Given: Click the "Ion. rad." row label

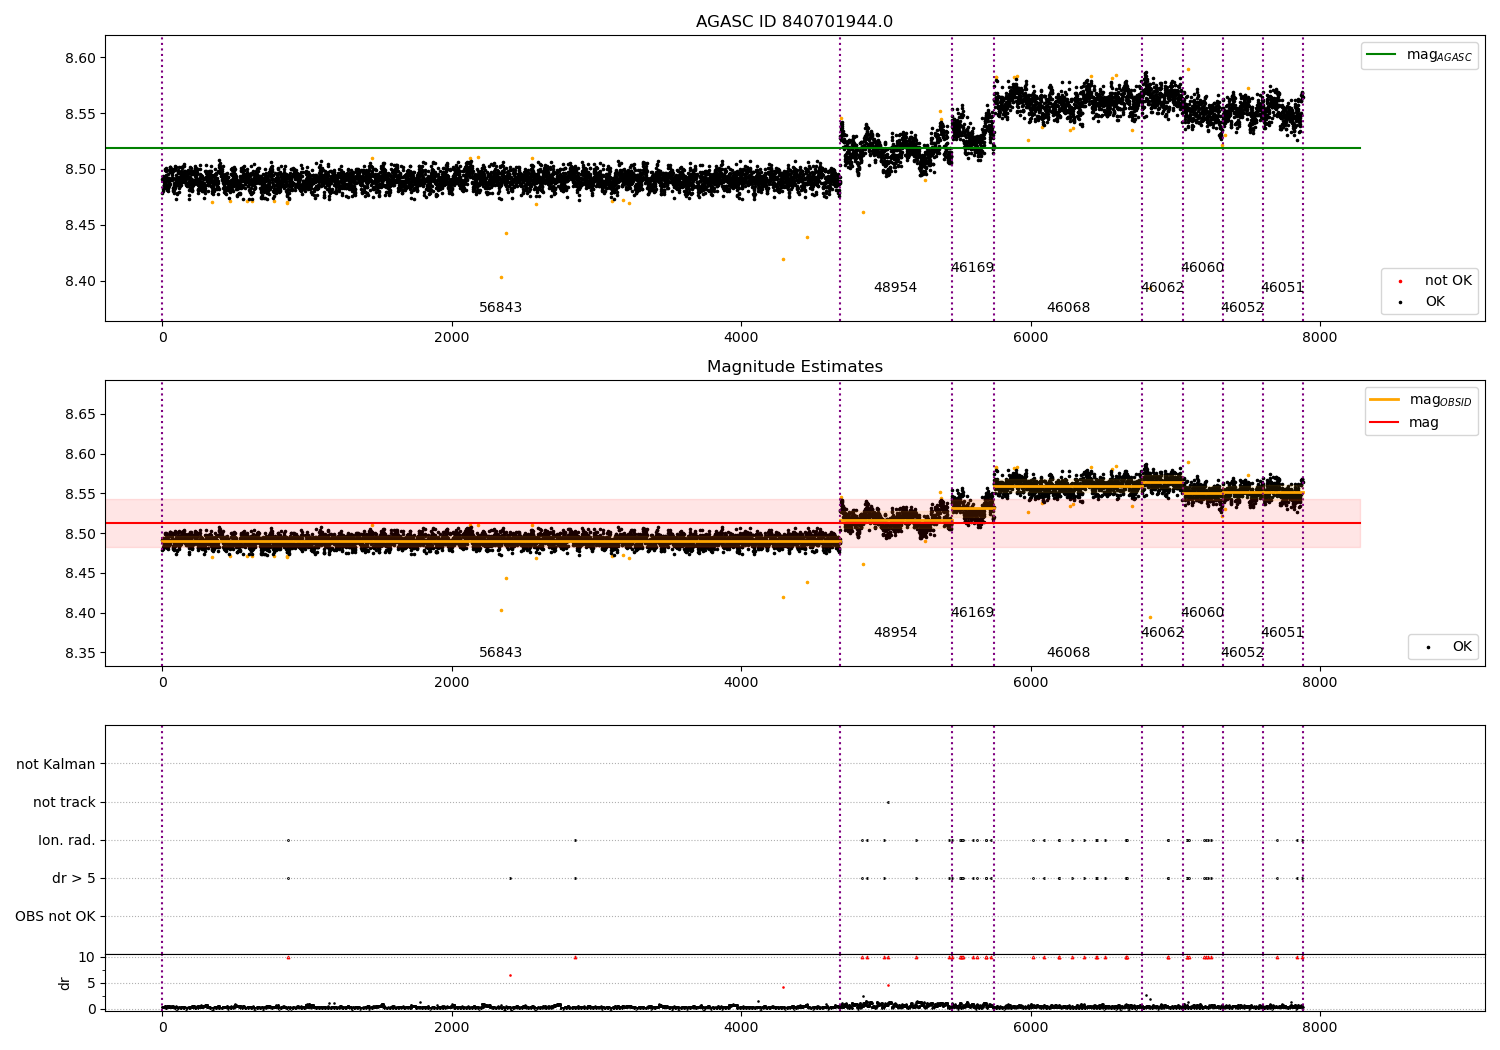Looking at the screenshot, I should pyautogui.click(x=67, y=841).
